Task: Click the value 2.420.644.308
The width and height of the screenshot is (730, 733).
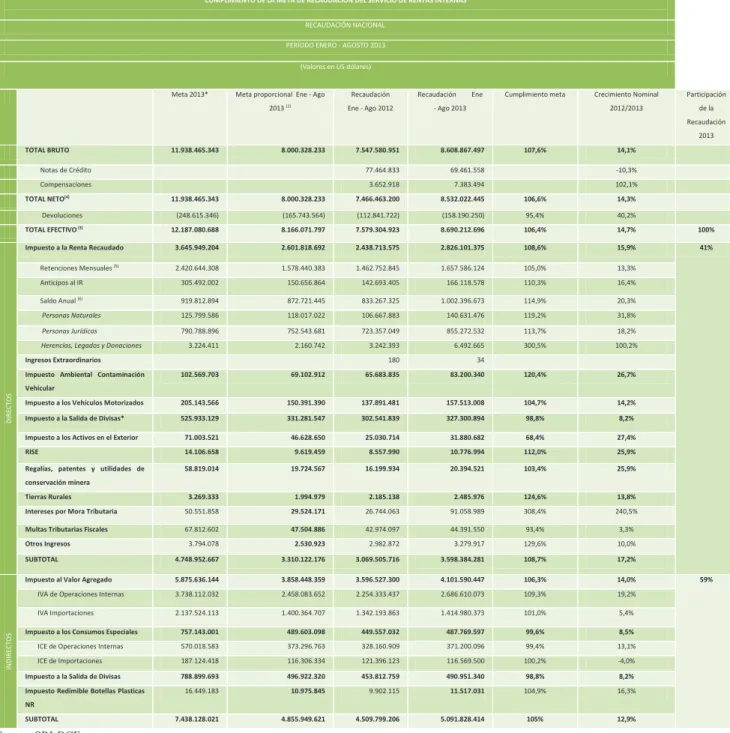Action: (197, 268)
